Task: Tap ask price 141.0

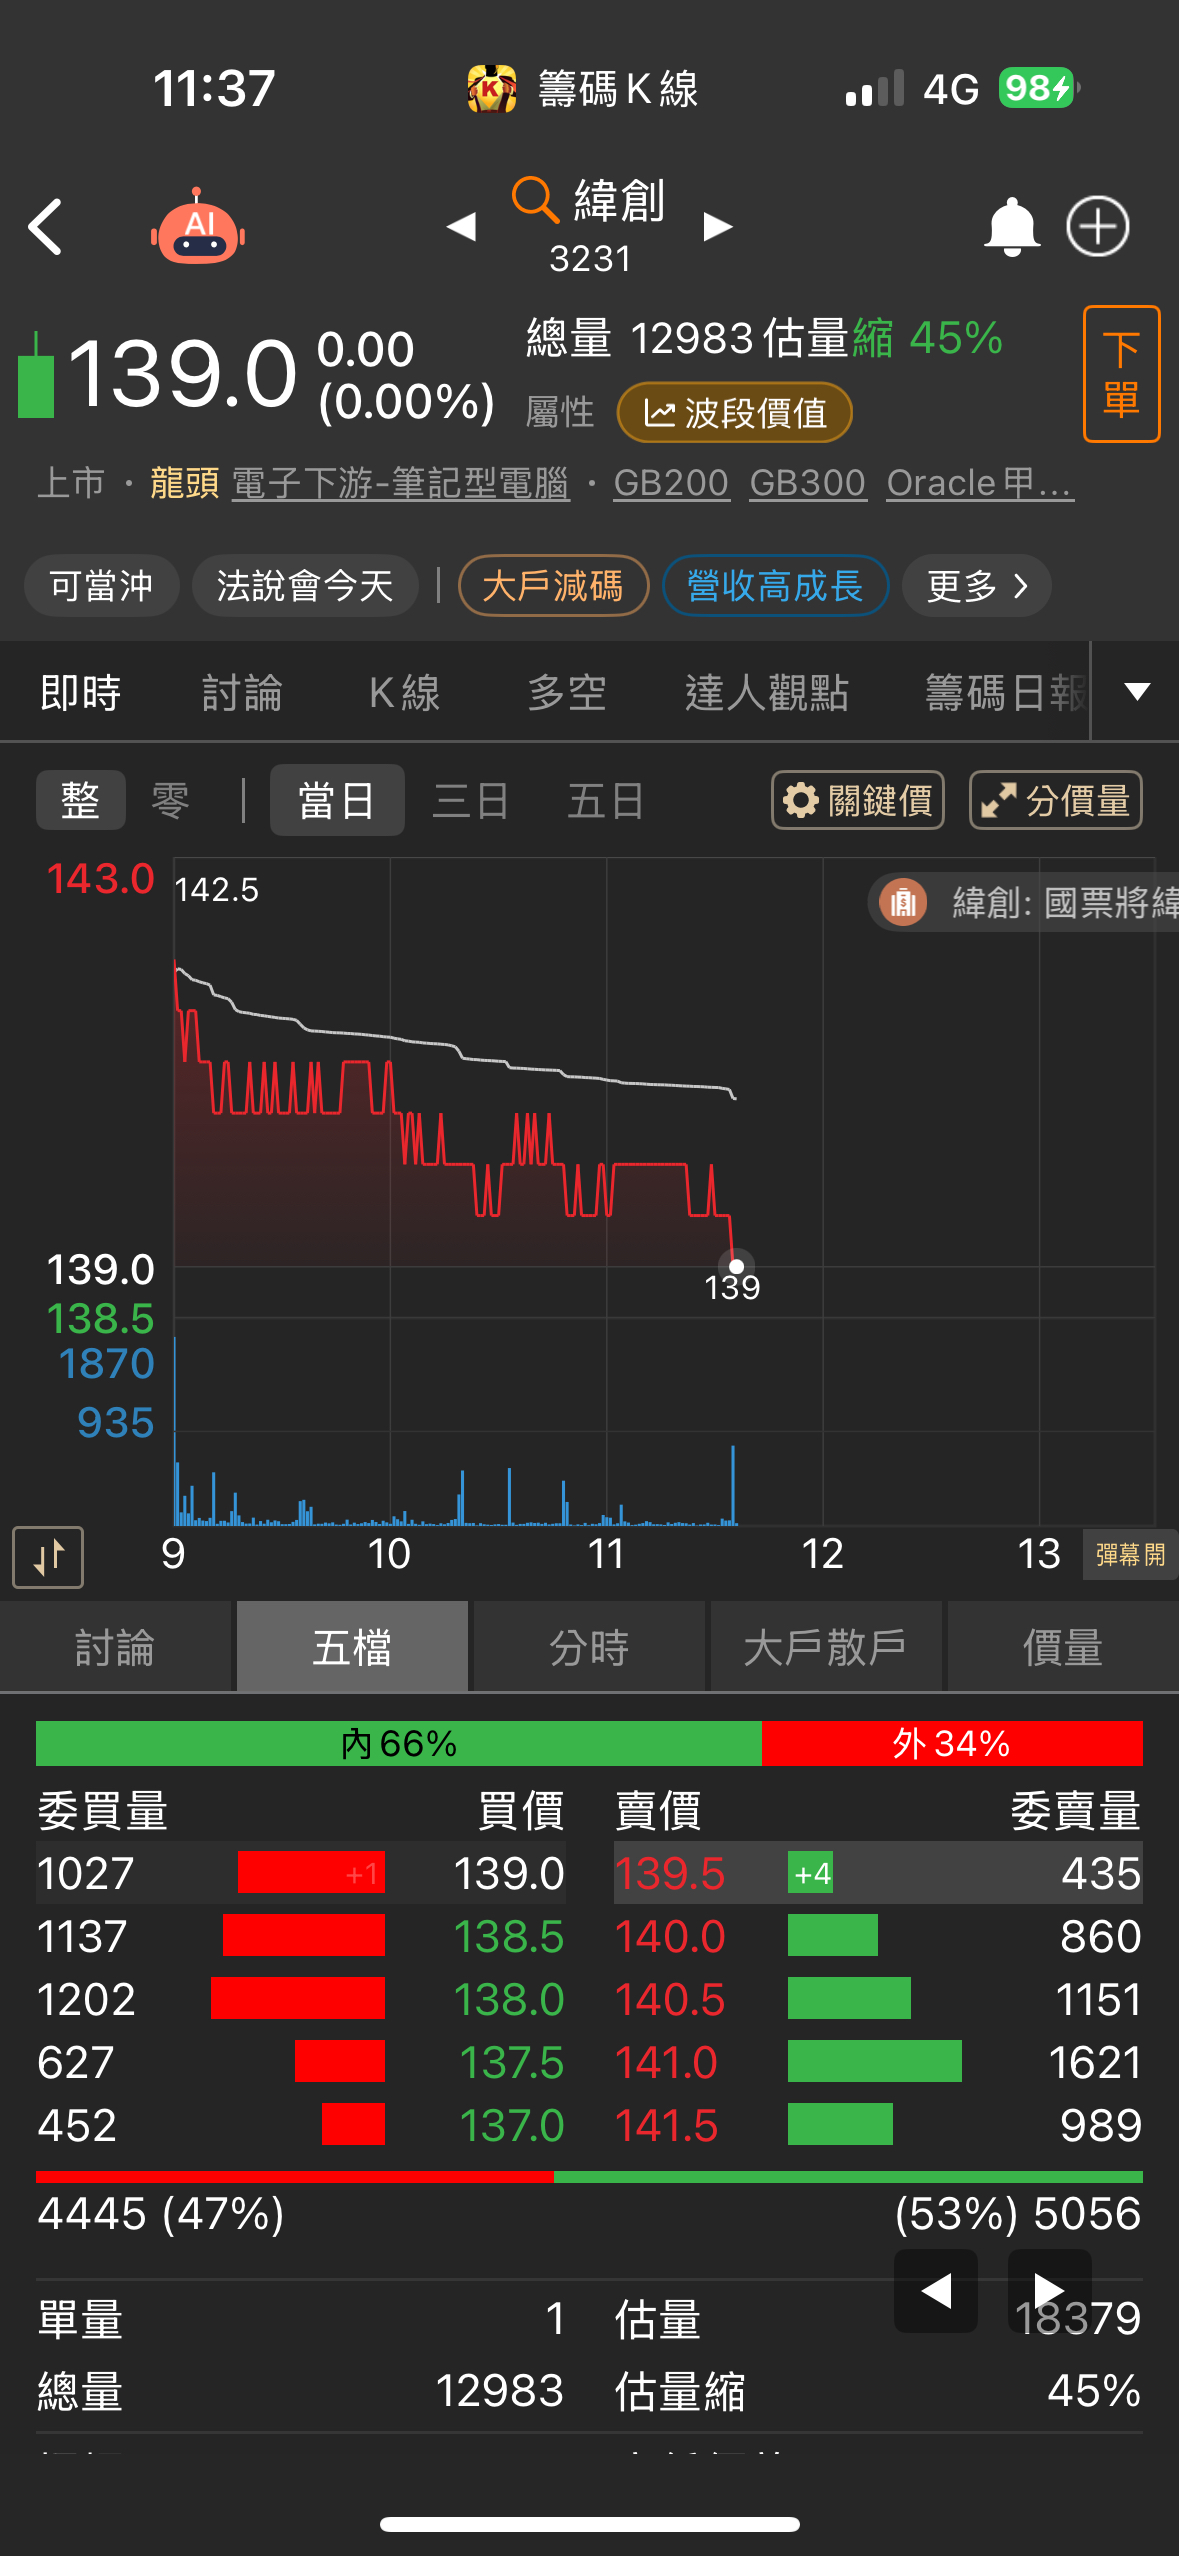Action: 666,2062
